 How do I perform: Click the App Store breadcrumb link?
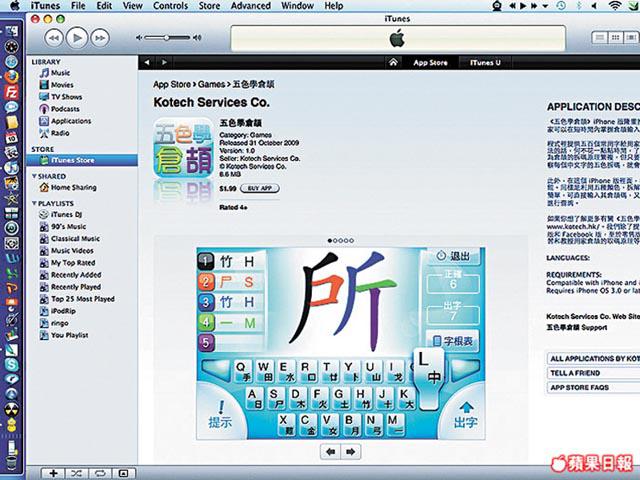172,84
